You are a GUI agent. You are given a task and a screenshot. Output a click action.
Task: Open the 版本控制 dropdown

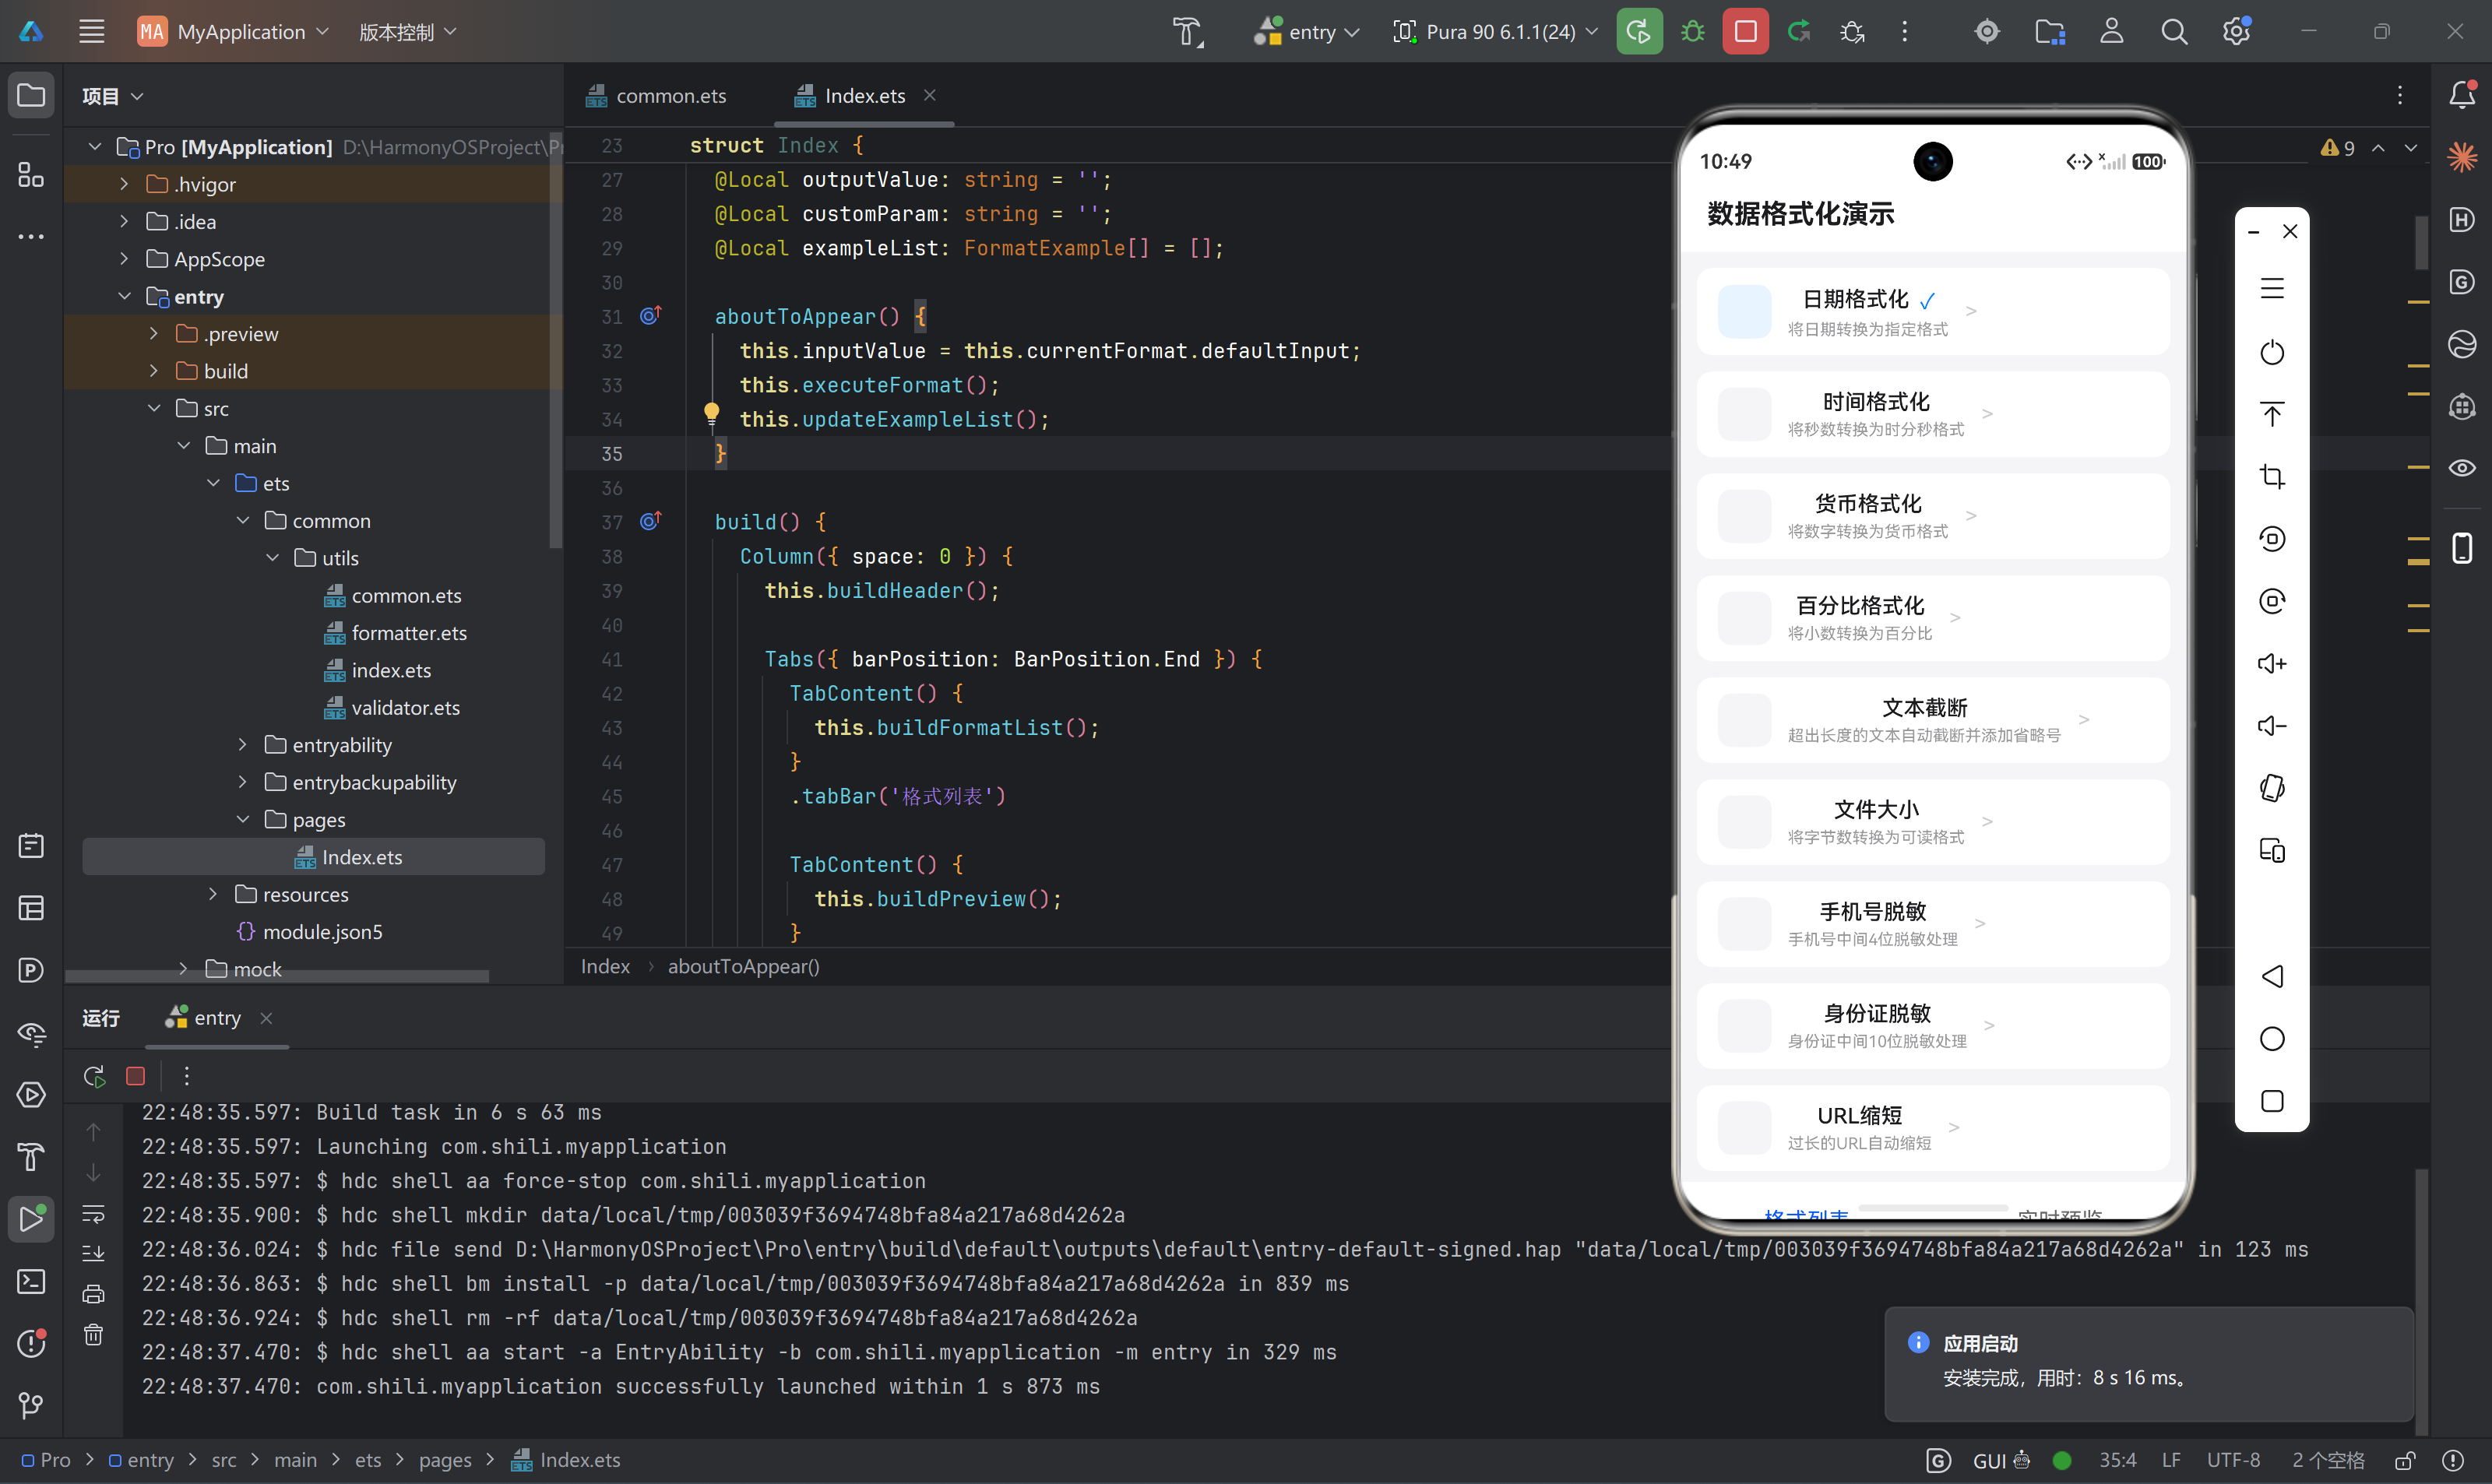coord(408,32)
